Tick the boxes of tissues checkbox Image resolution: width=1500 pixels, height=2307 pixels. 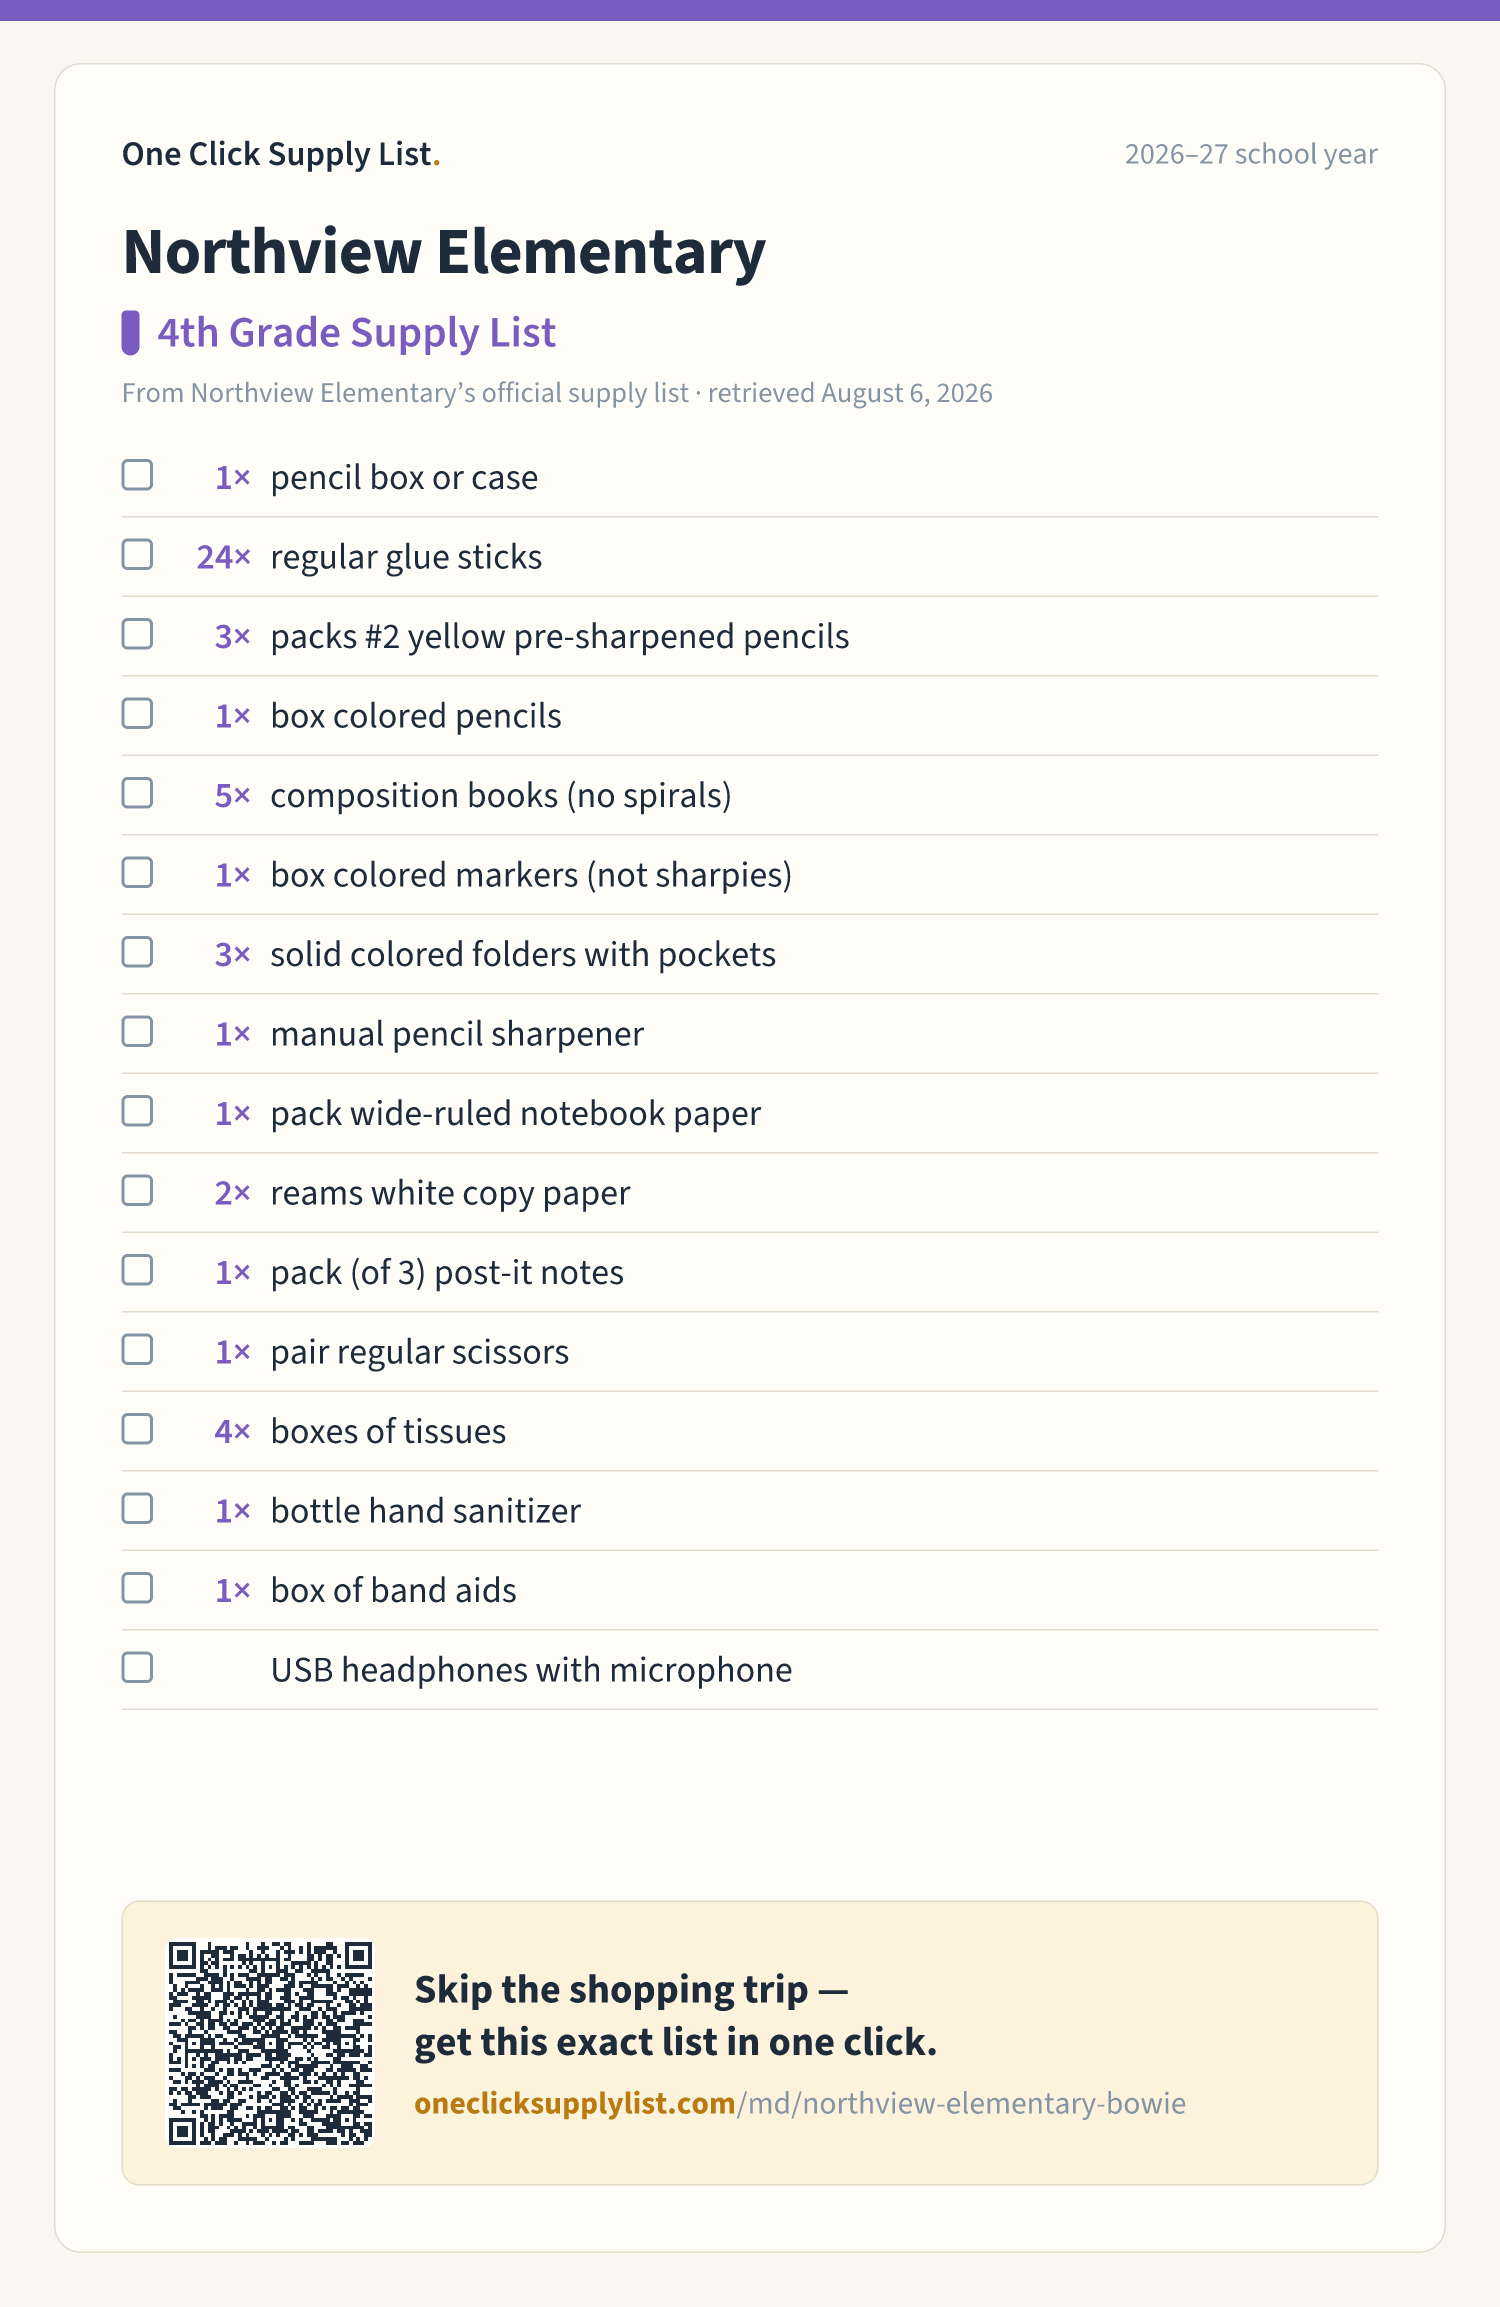tap(137, 1429)
